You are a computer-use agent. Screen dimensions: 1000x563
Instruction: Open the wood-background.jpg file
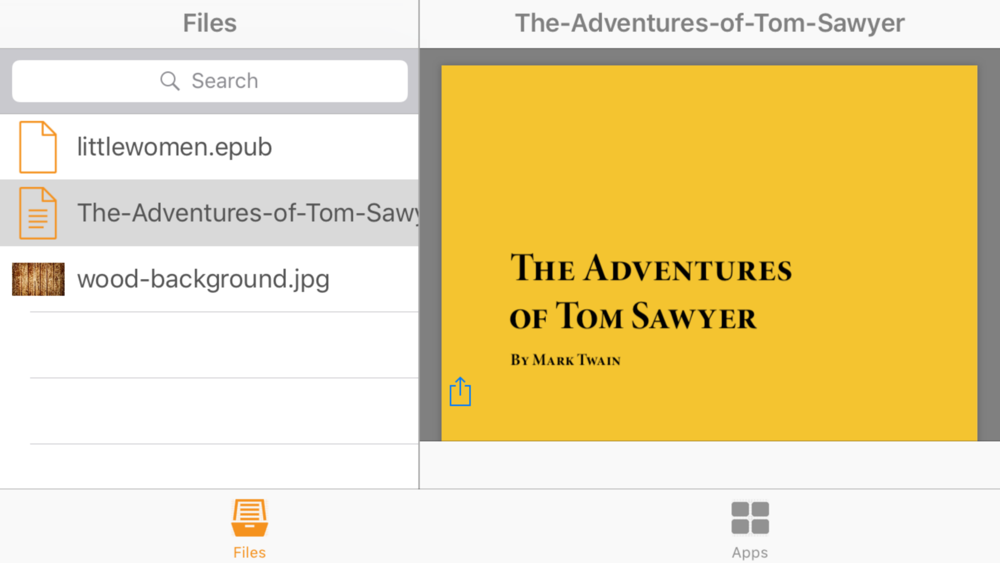point(203,279)
